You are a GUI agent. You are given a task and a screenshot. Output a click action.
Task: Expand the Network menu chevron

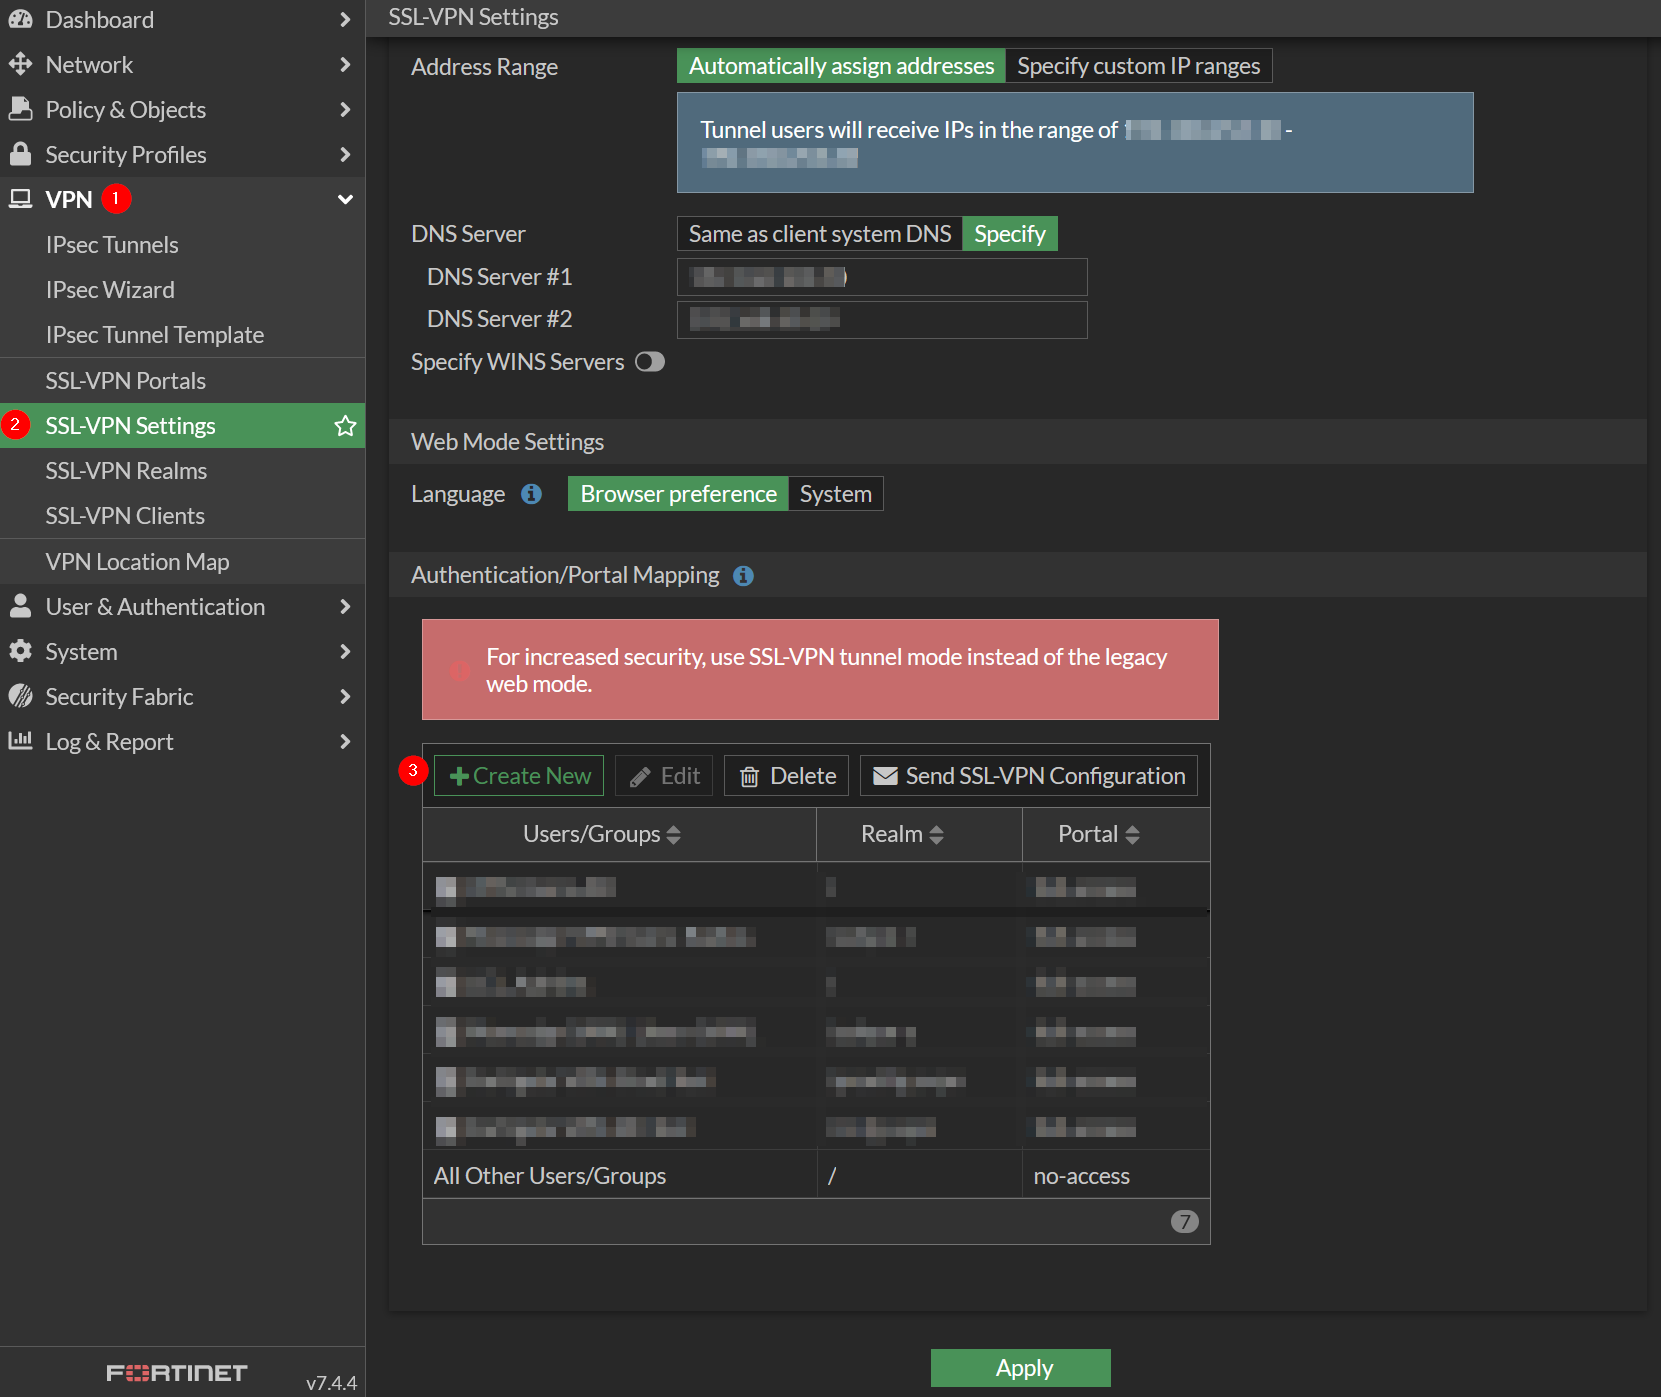pos(345,65)
